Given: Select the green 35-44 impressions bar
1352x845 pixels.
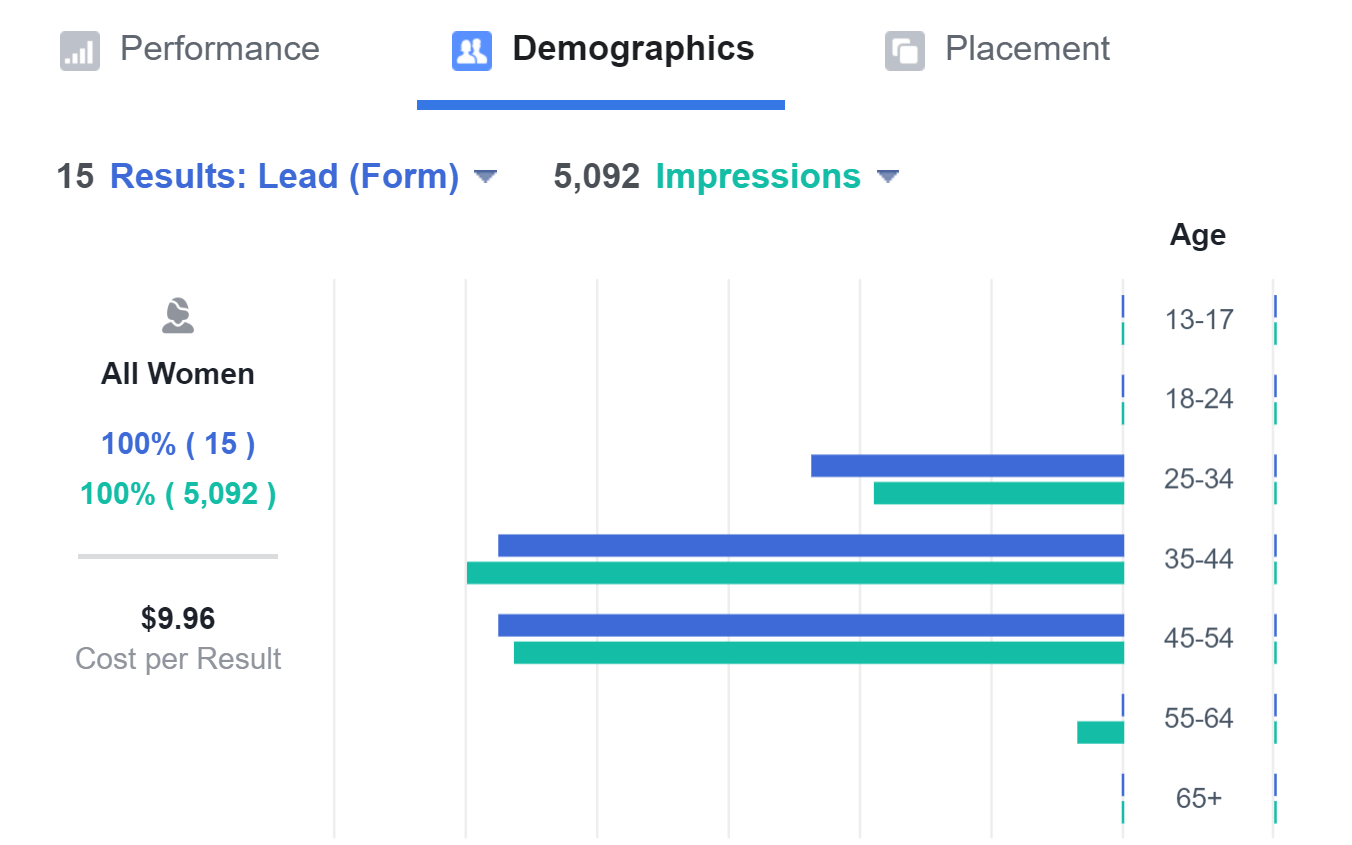Looking at the screenshot, I should point(795,573).
